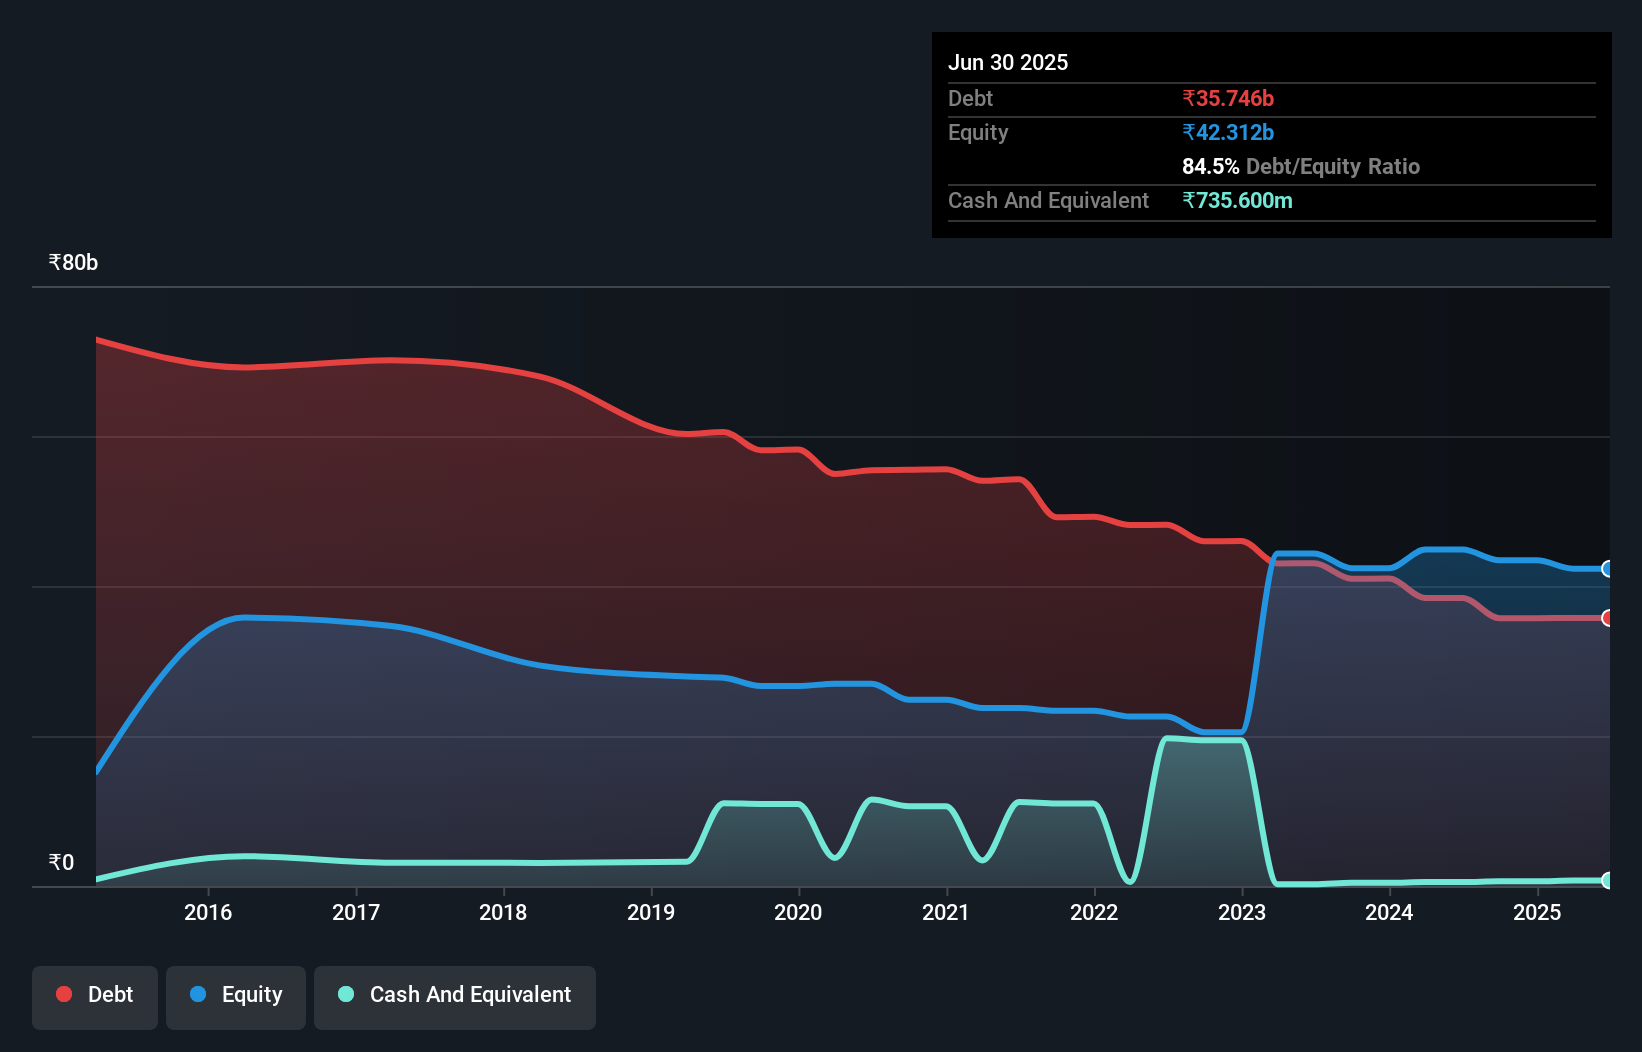
Task: Click the red Debt legend dot
Action: [x=63, y=994]
